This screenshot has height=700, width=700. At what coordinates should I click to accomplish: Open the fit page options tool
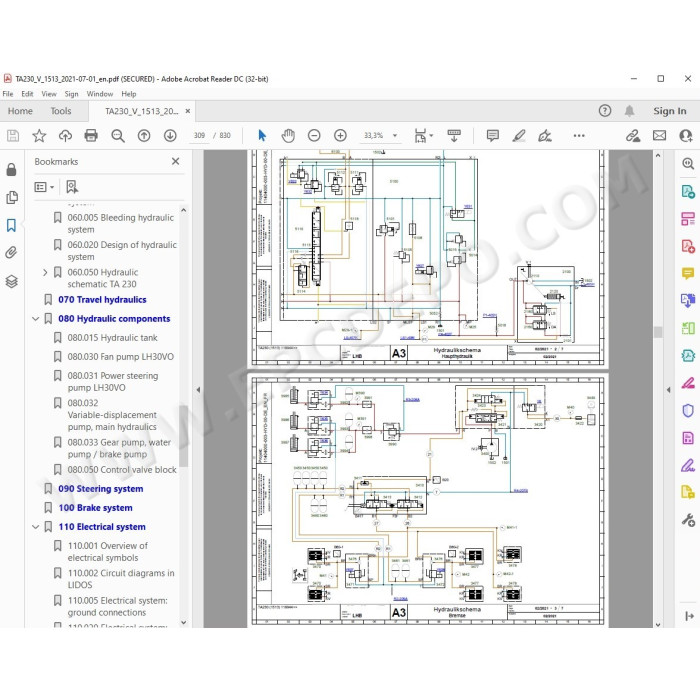[x=423, y=136]
